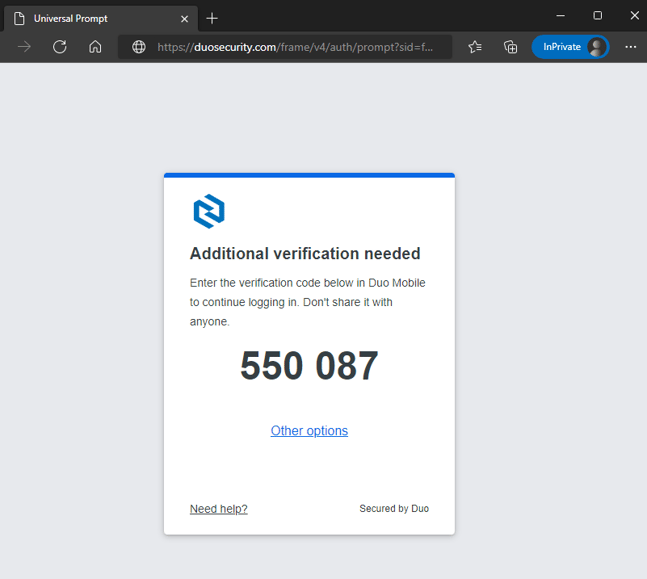Image resolution: width=647 pixels, height=579 pixels.
Task: Open the browser settings ellipsis menu
Action: pyautogui.click(x=630, y=47)
